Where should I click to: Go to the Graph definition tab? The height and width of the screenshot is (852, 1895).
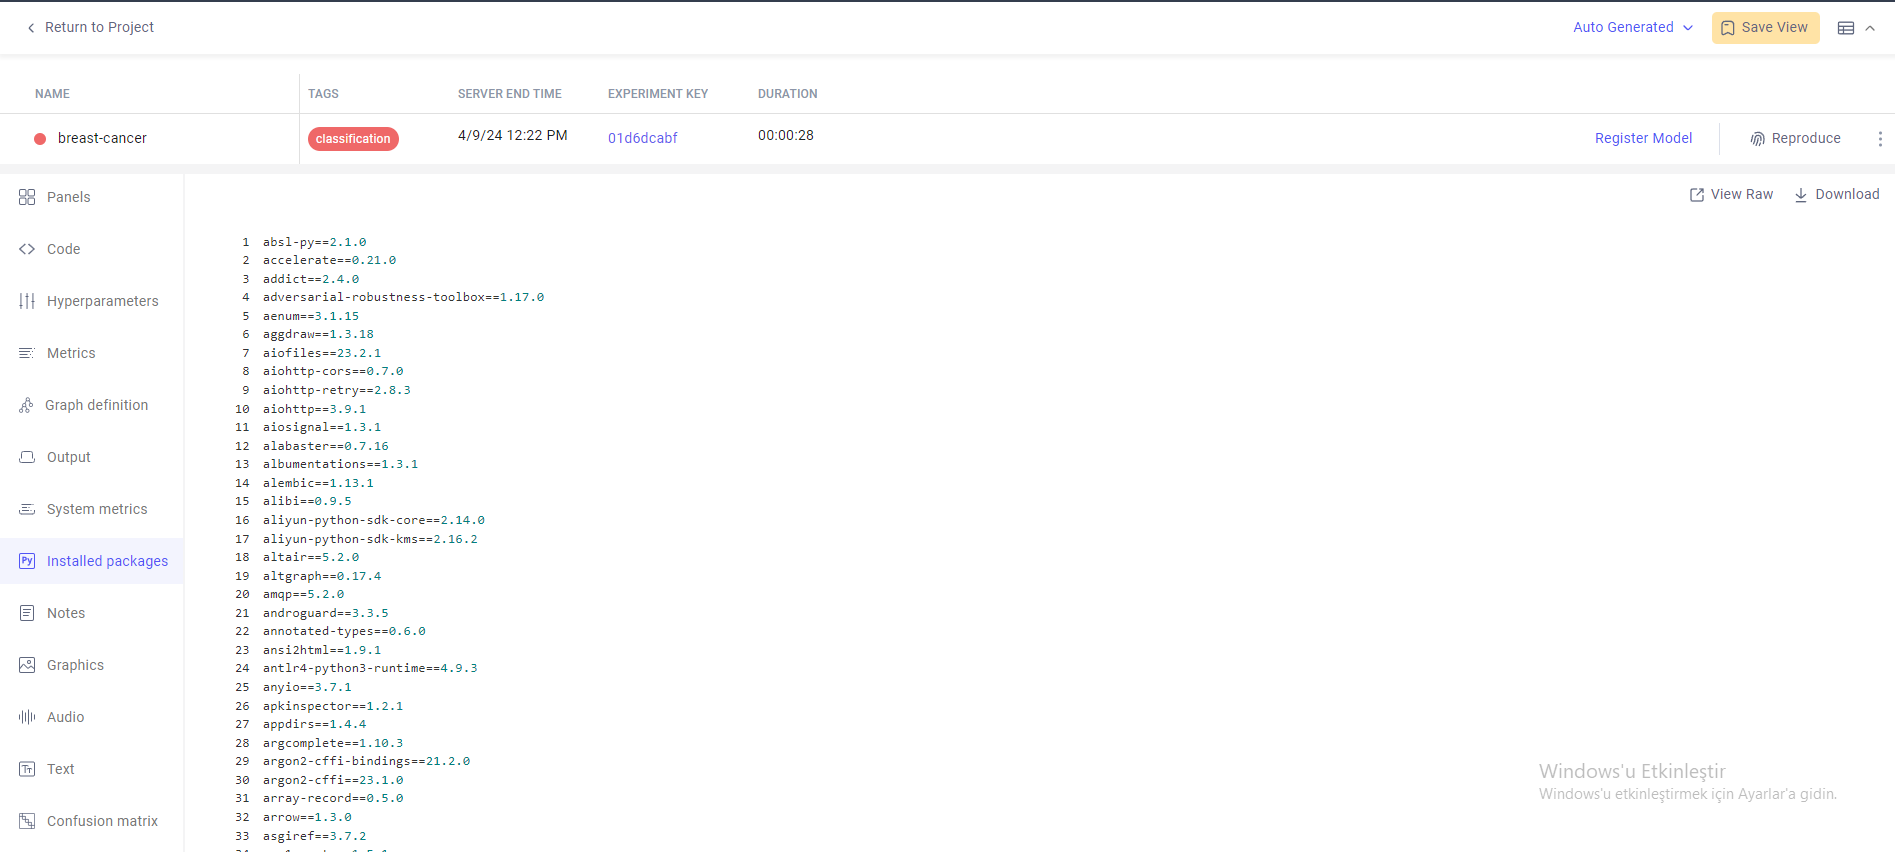[92, 405]
